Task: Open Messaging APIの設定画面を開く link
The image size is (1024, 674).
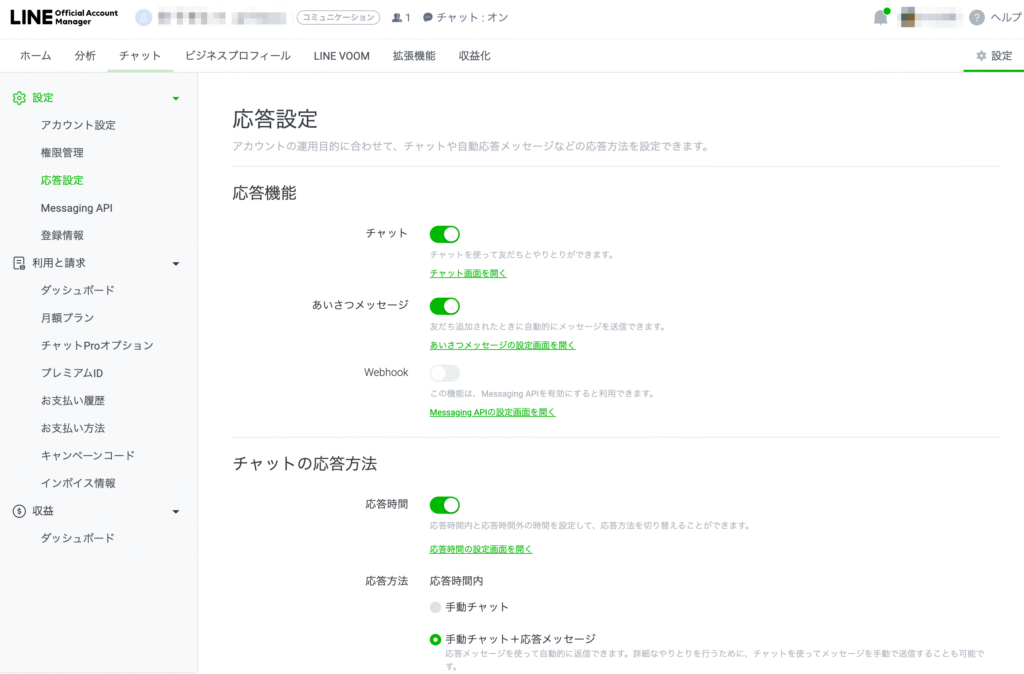Action: click(492, 412)
